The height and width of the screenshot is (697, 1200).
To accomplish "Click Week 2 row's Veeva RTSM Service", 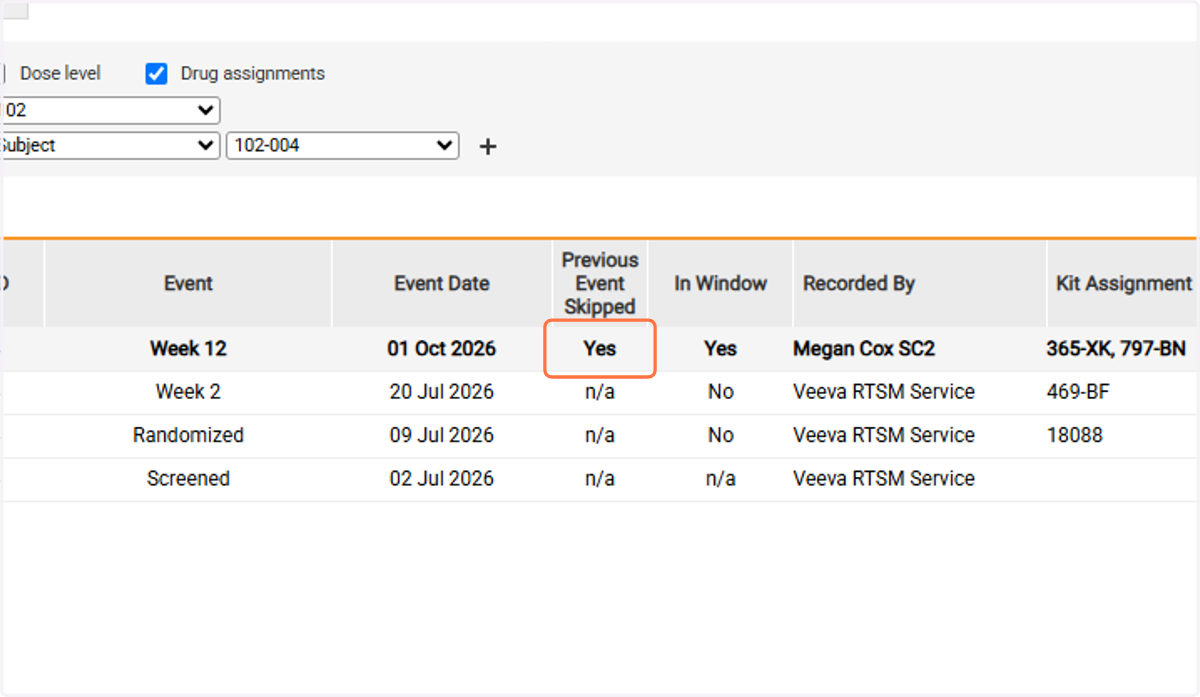I will point(884,392).
